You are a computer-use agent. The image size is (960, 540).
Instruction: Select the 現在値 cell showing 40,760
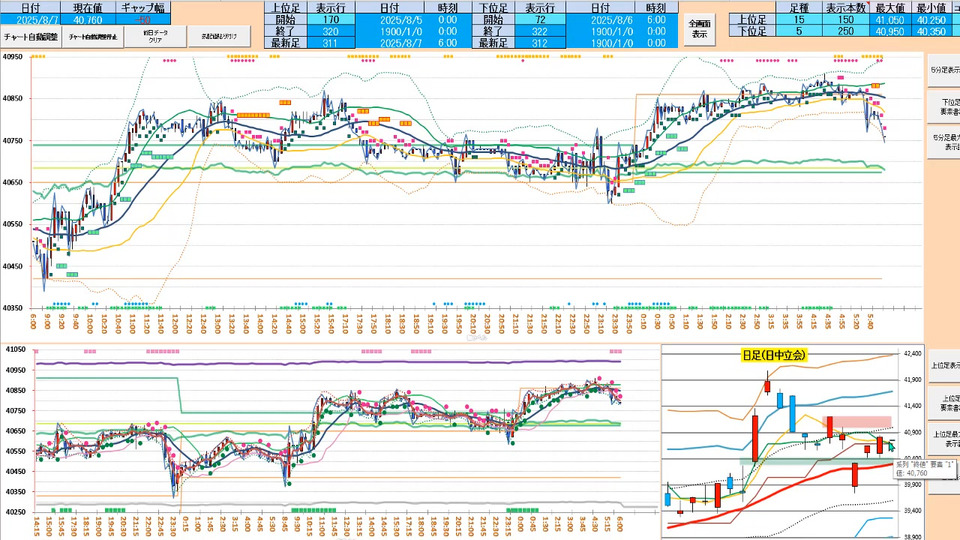(86, 18)
